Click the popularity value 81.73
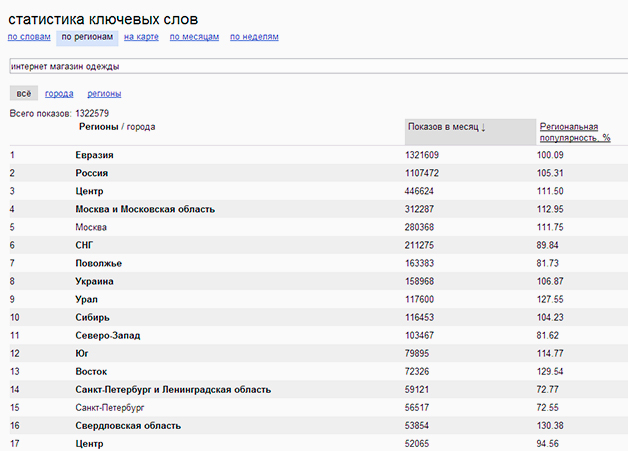The height and width of the screenshot is (451, 628). tap(548, 263)
